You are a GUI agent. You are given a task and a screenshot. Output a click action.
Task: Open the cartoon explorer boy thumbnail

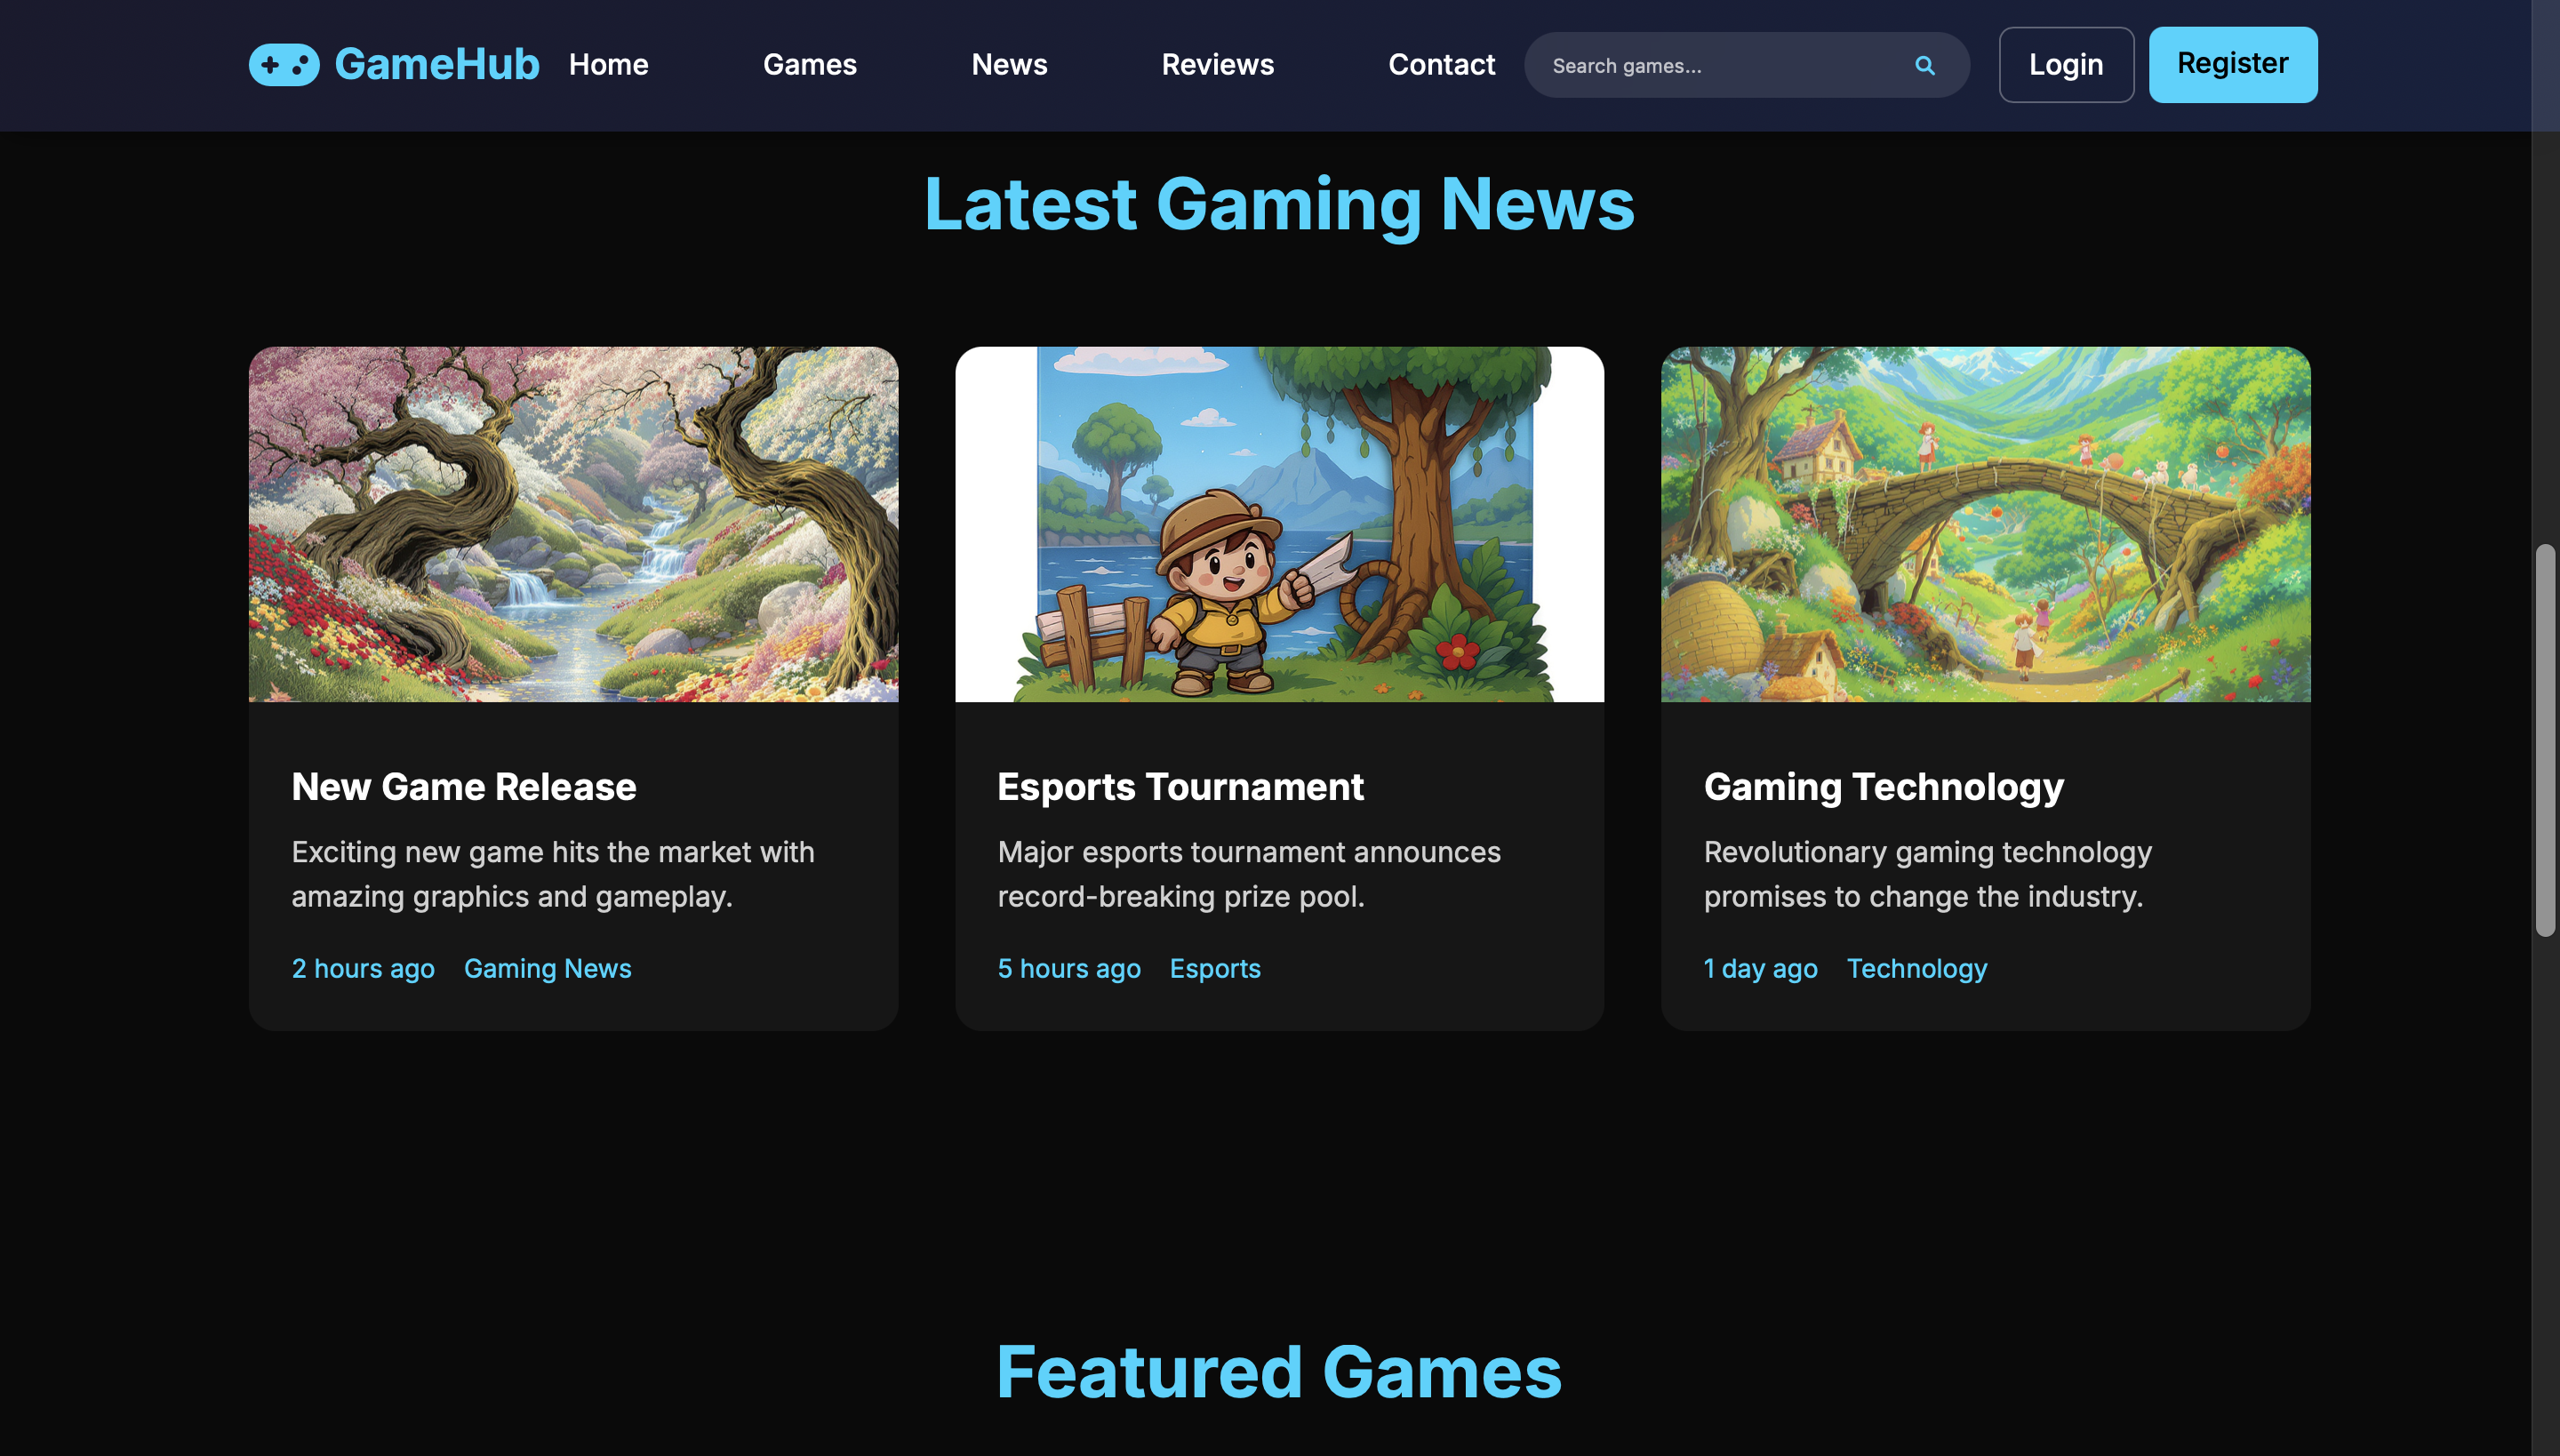[x=1279, y=524]
